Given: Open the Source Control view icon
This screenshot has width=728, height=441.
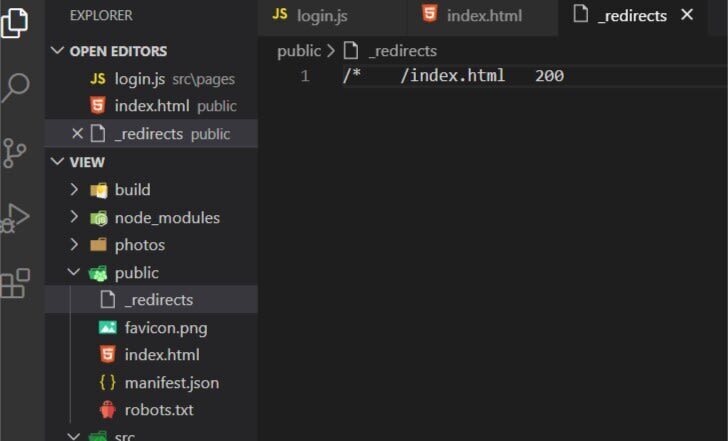Looking at the screenshot, I should pyautogui.click(x=15, y=153).
